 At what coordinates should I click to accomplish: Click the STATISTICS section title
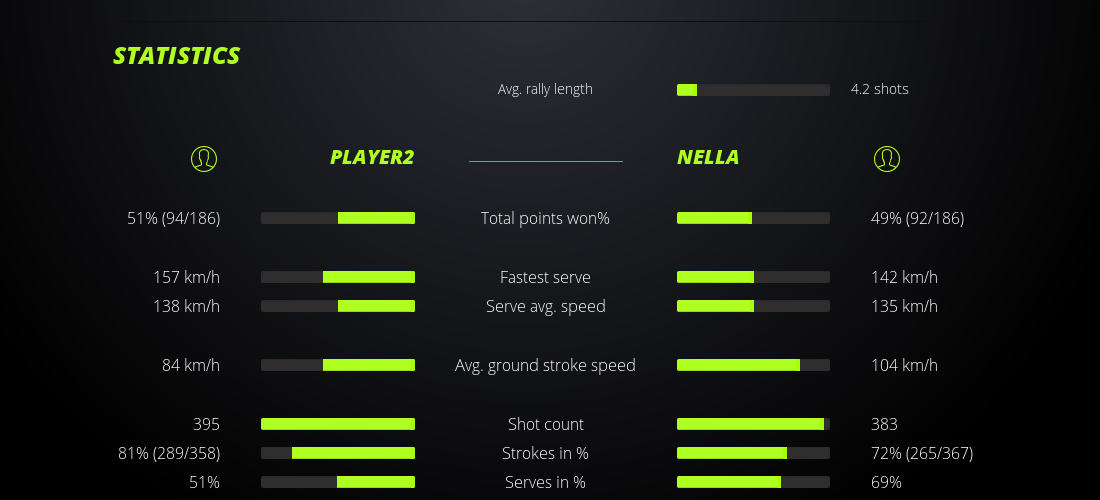click(177, 56)
